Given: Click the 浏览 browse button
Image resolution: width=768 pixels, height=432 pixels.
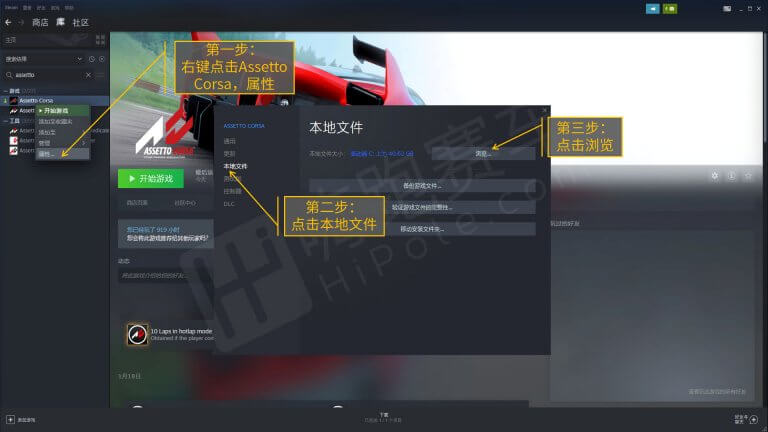Looking at the screenshot, I should [483, 154].
